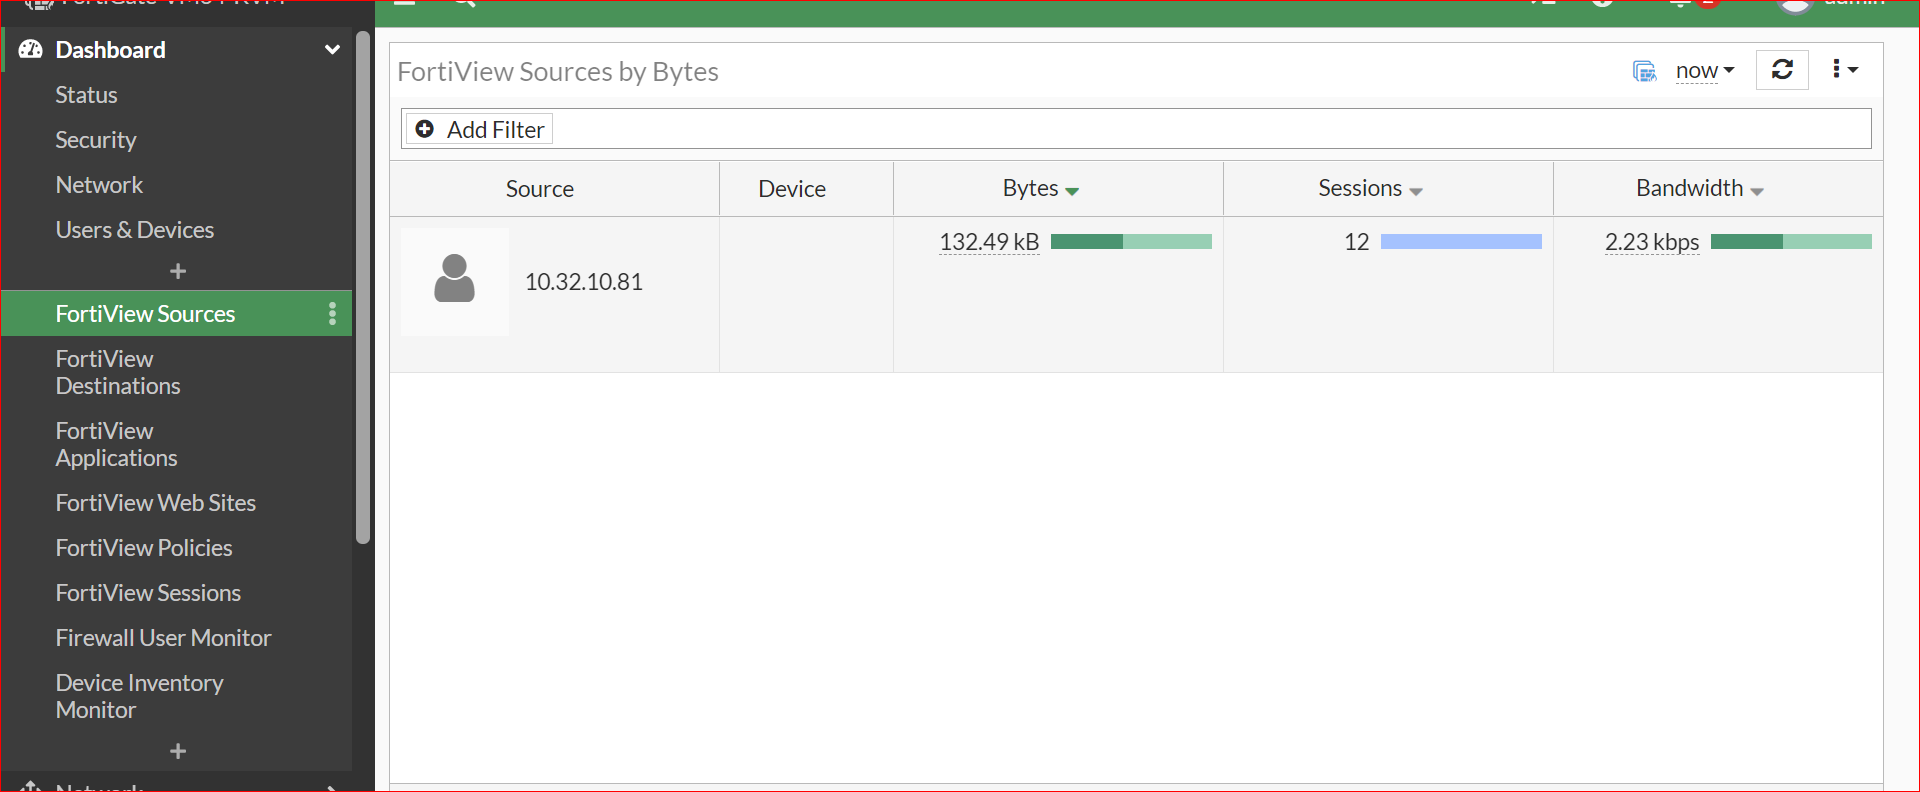Open the vertical dots options dropdown

point(1845,69)
